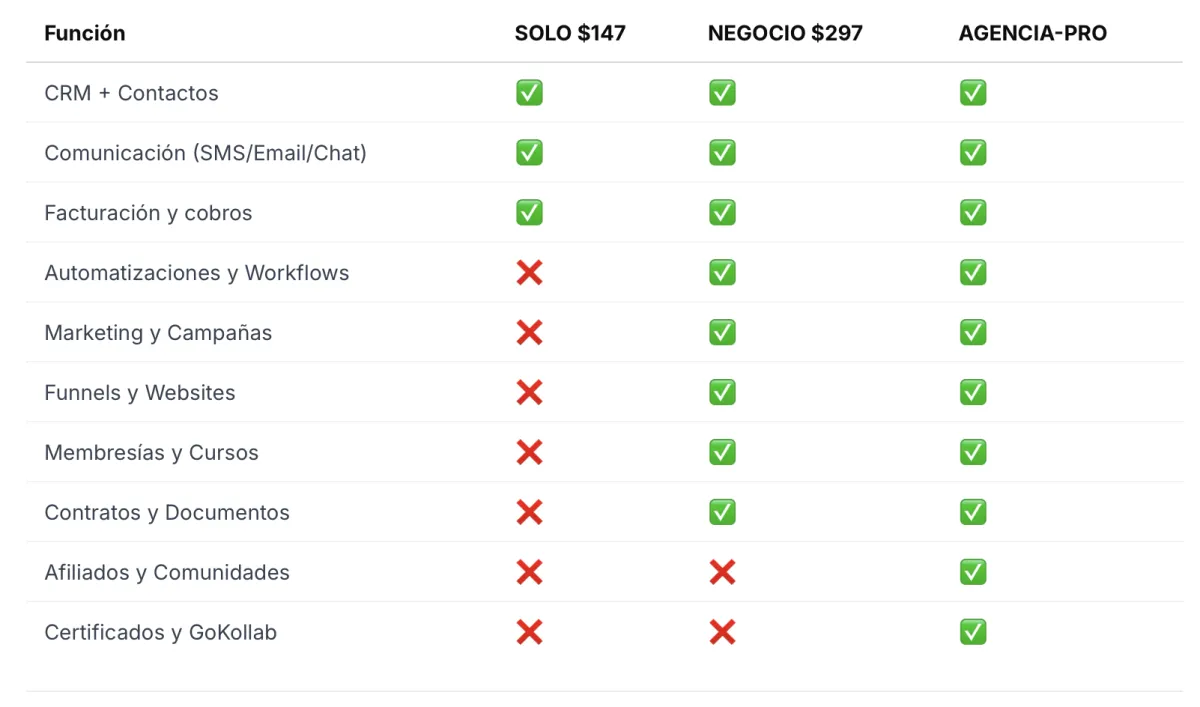This screenshot has width=1200, height=707.
Task: Select SOLO red X in Funnels y Websites row
Action: coord(529,392)
